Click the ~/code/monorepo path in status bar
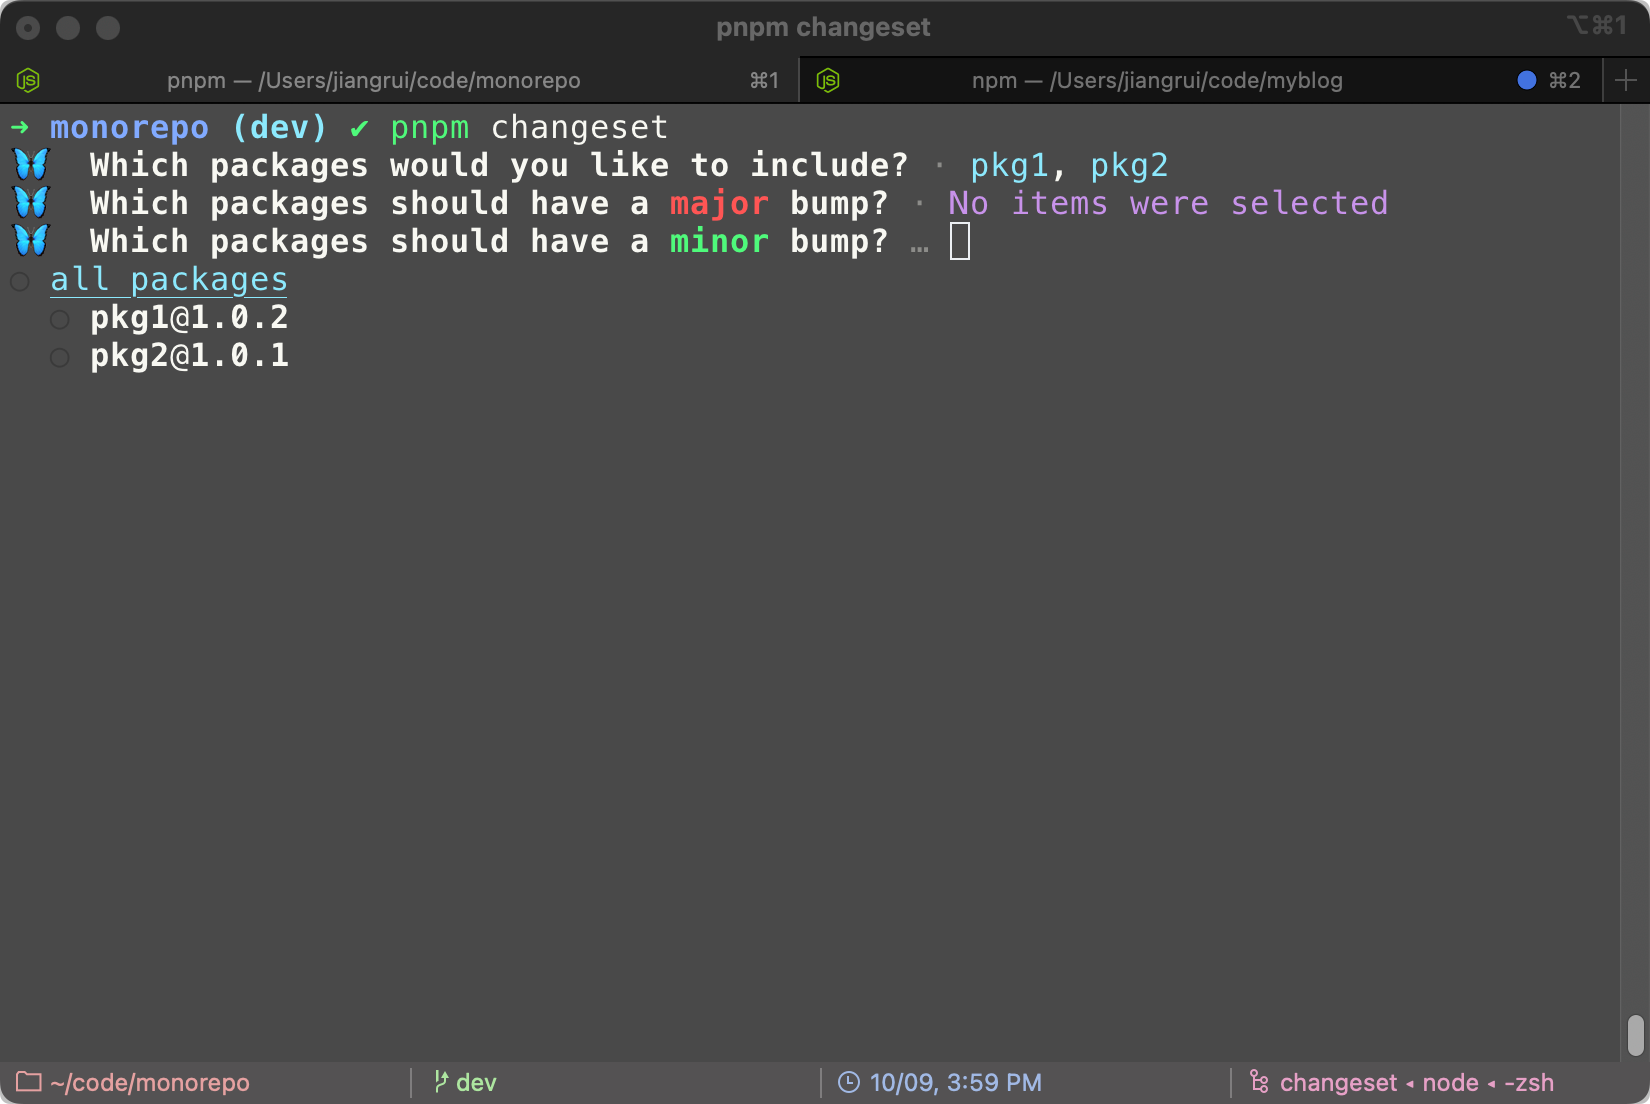The height and width of the screenshot is (1104, 1650). (150, 1082)
